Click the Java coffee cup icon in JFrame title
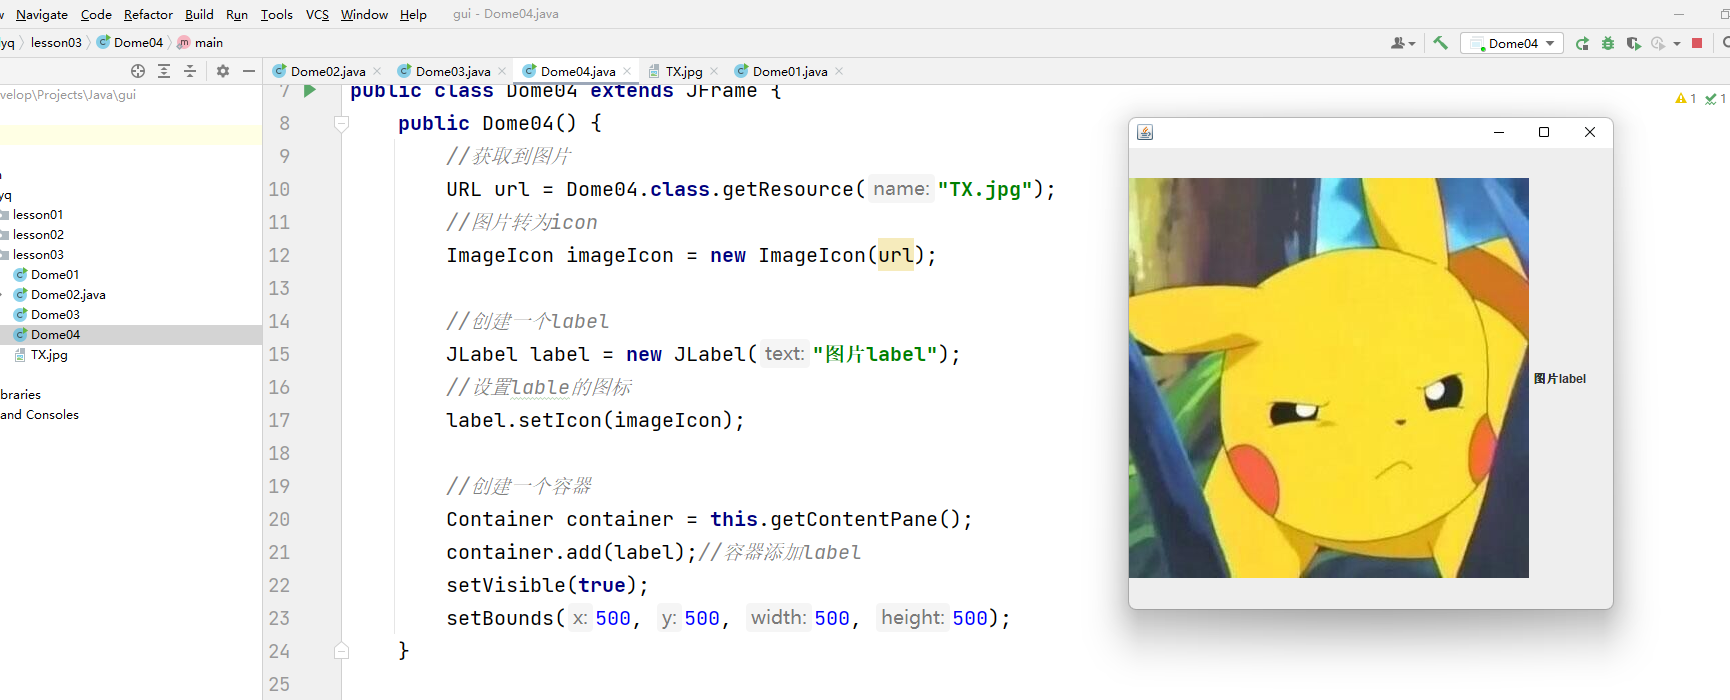This screenshot has width=1730, height=700. (1146, 132)
